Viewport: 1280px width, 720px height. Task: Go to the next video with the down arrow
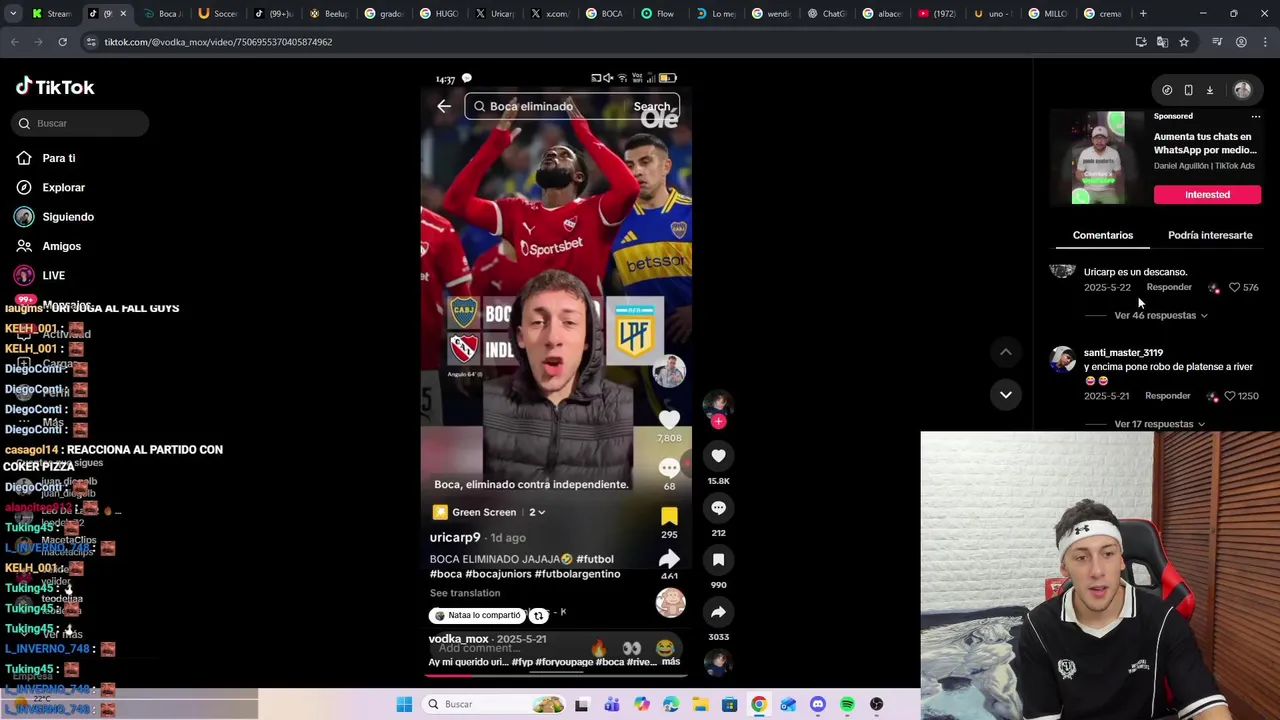tap(1006, 395)
